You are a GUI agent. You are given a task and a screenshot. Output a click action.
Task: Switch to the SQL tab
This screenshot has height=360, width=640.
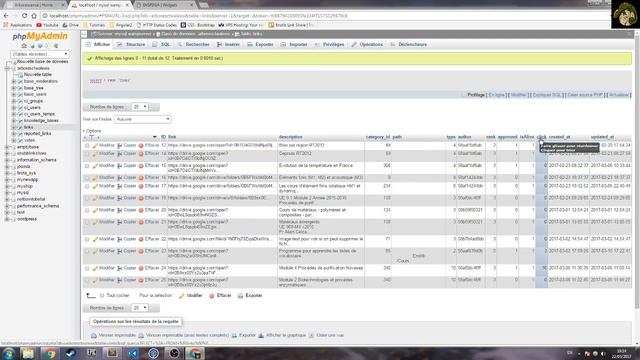point(161,44)
